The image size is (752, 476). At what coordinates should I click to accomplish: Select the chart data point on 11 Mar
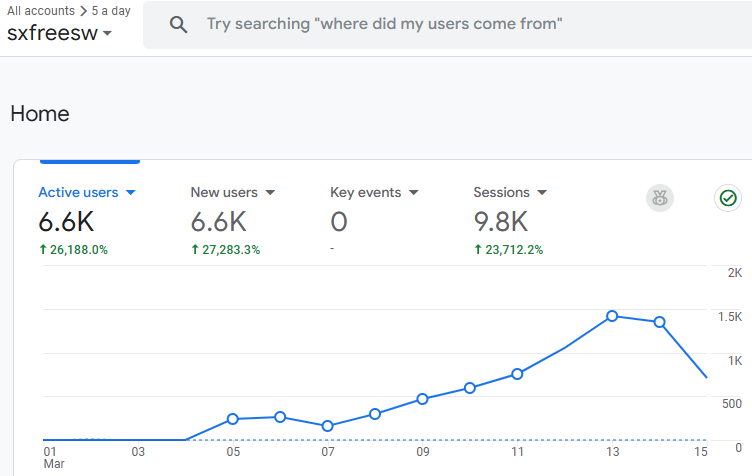tap(517, 374)
